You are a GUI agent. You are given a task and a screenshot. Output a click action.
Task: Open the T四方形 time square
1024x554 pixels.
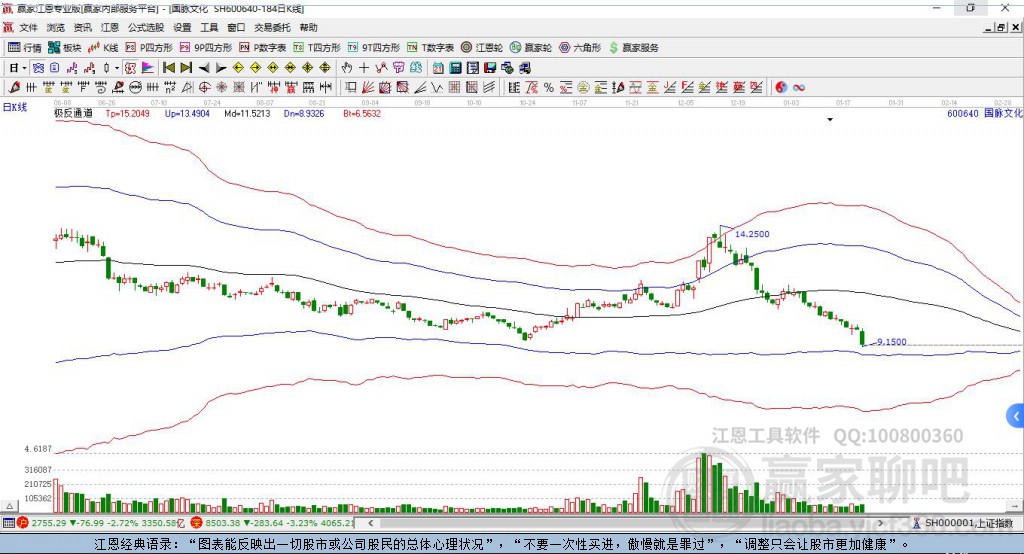tap(317, 48)
